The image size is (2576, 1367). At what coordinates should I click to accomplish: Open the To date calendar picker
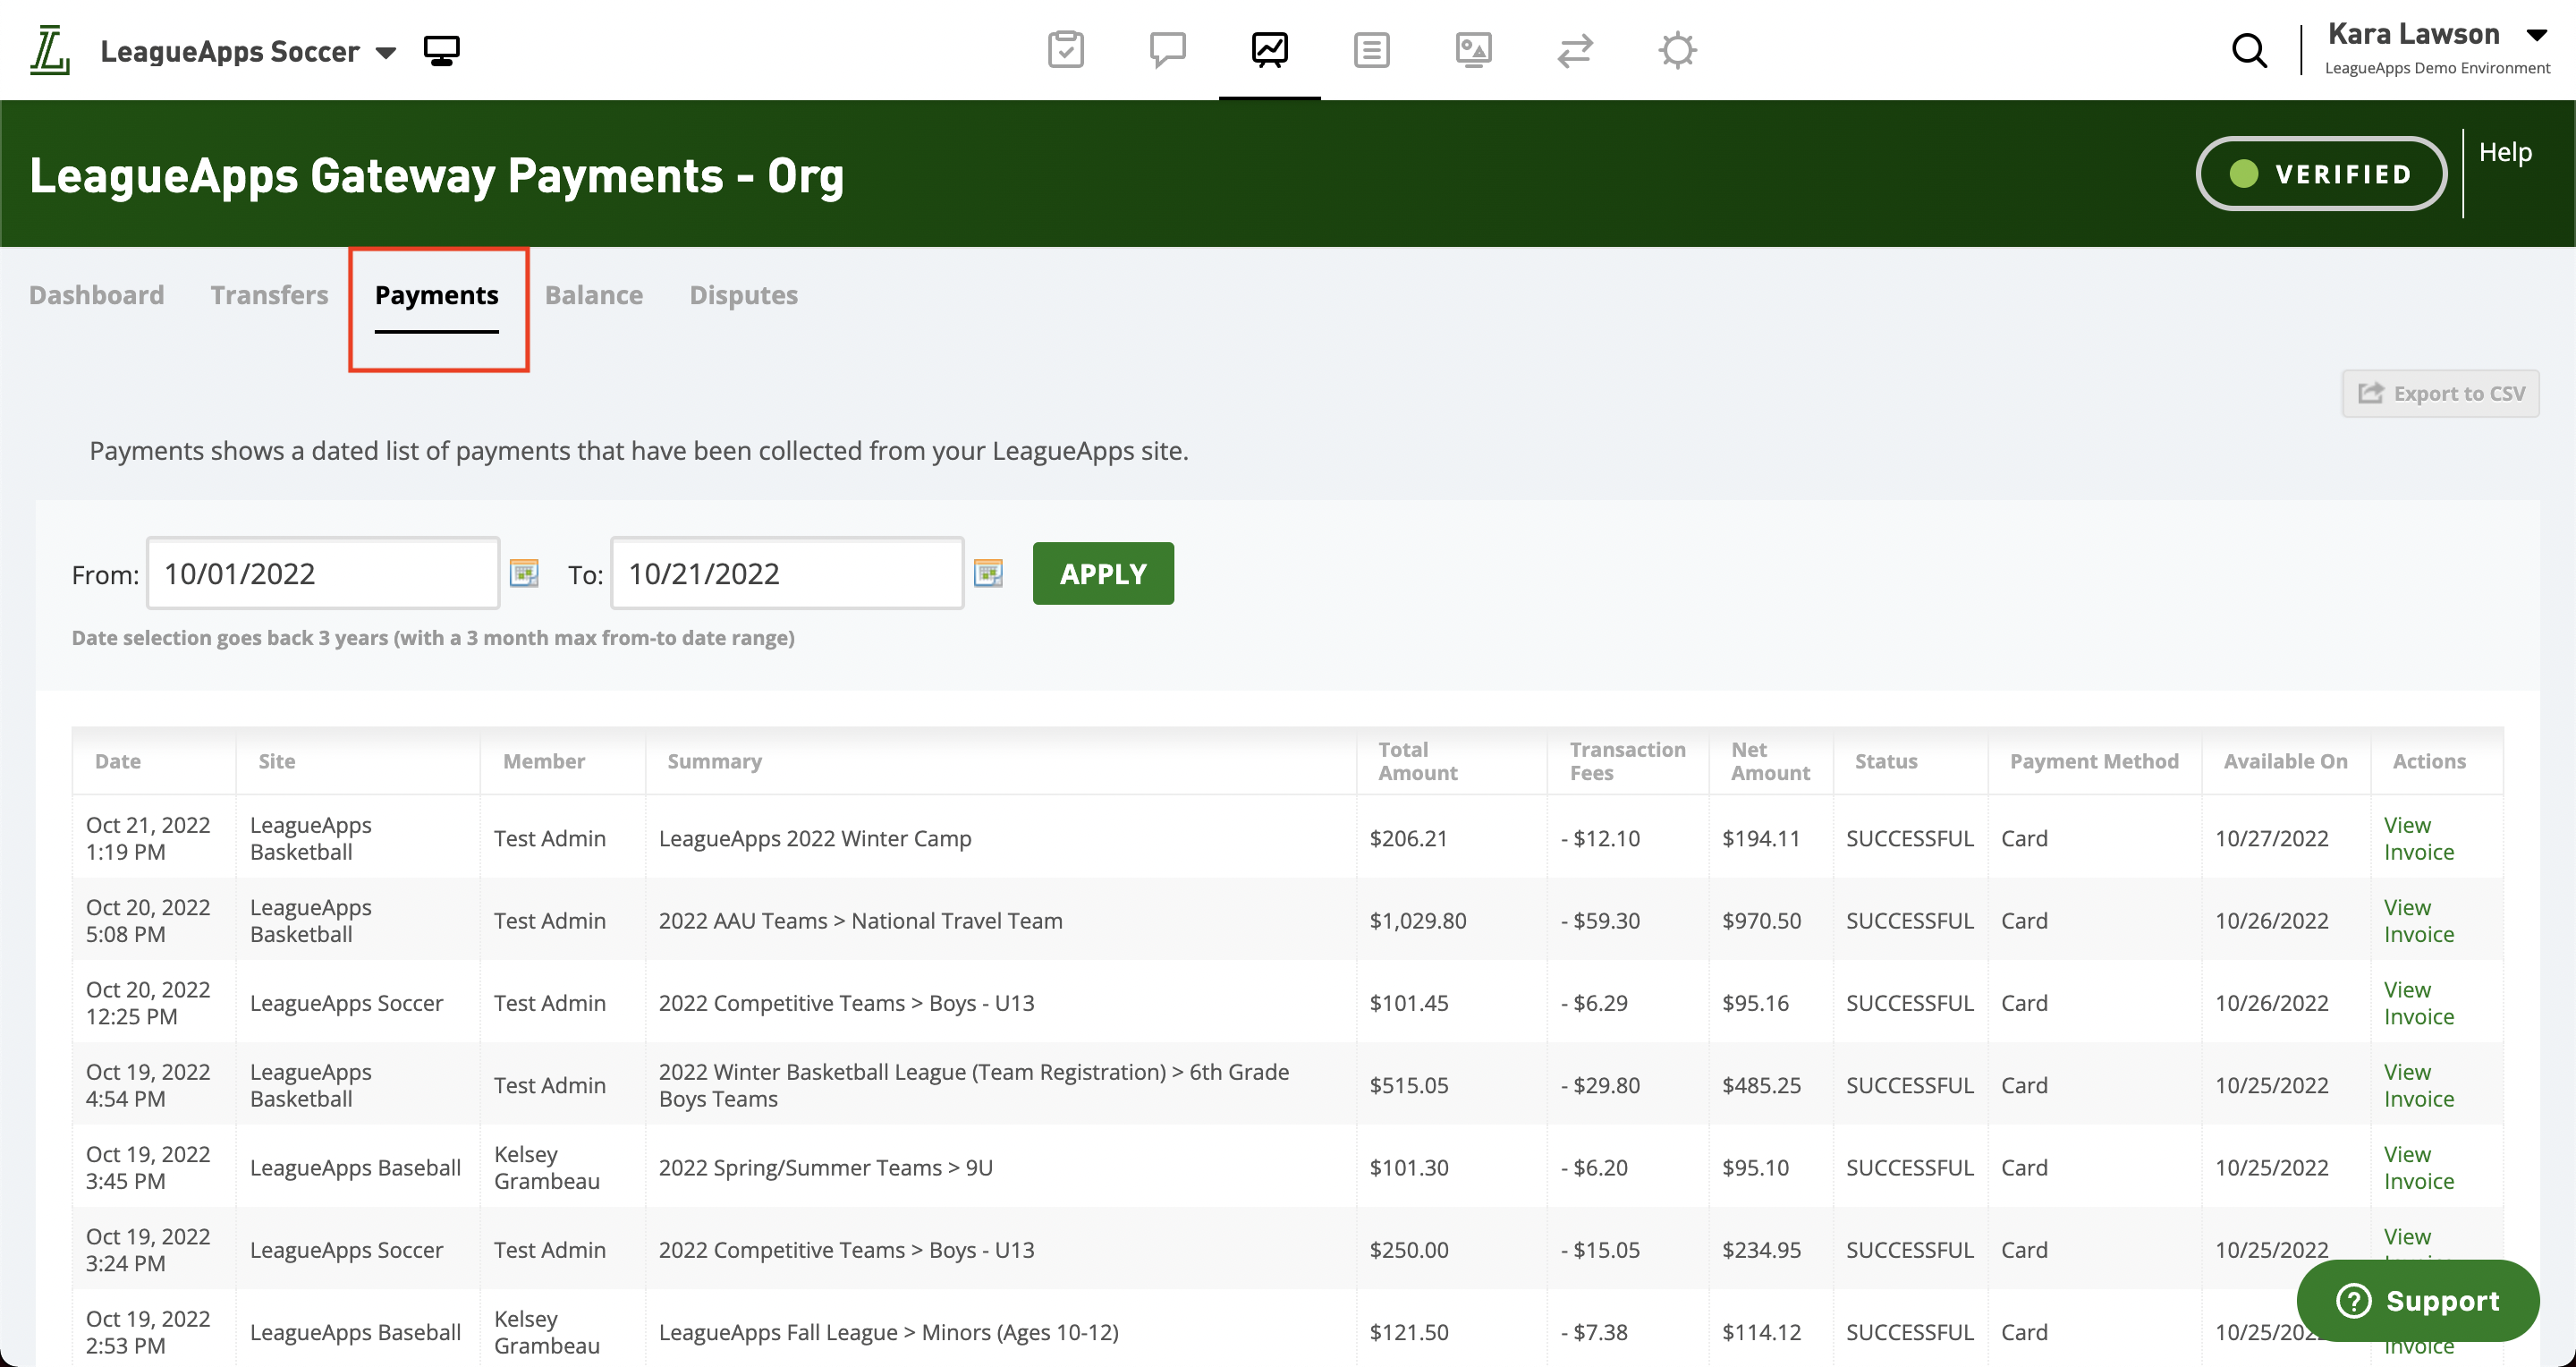[989, 572]
